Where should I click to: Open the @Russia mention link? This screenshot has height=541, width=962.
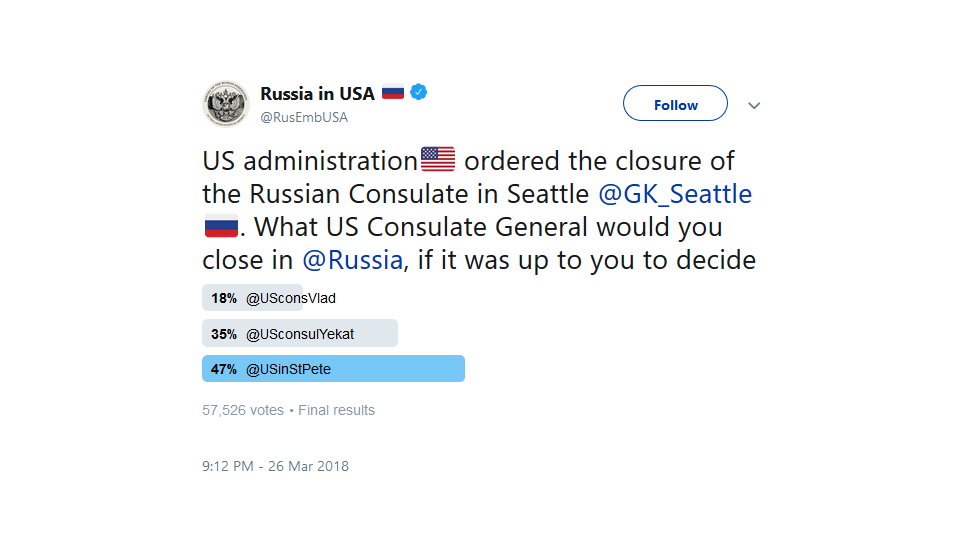352,260
